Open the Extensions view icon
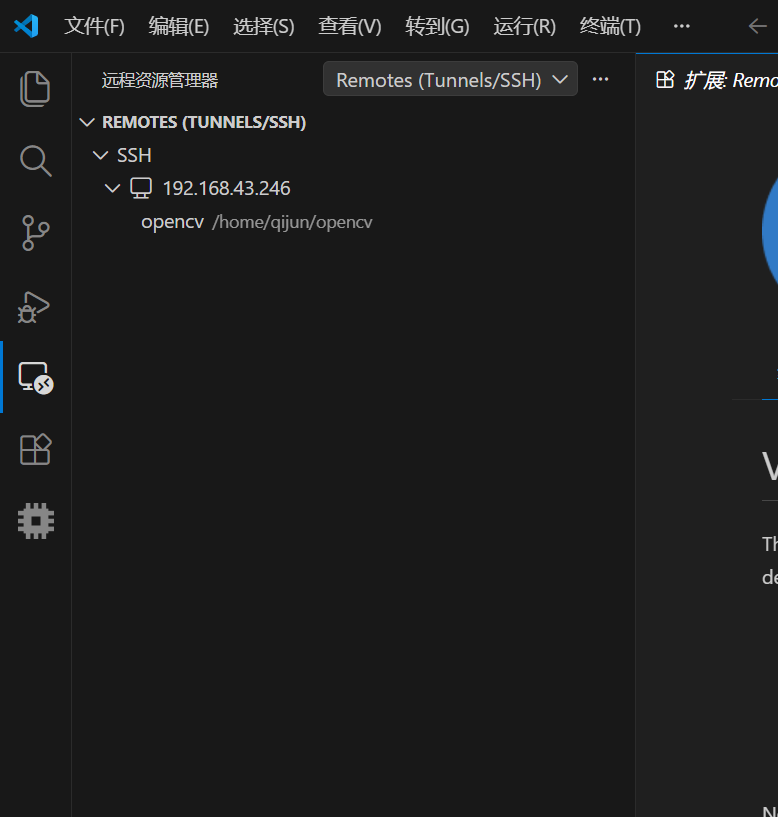The height and width of the screenshot is (817, 778). [x=35, y=449]
